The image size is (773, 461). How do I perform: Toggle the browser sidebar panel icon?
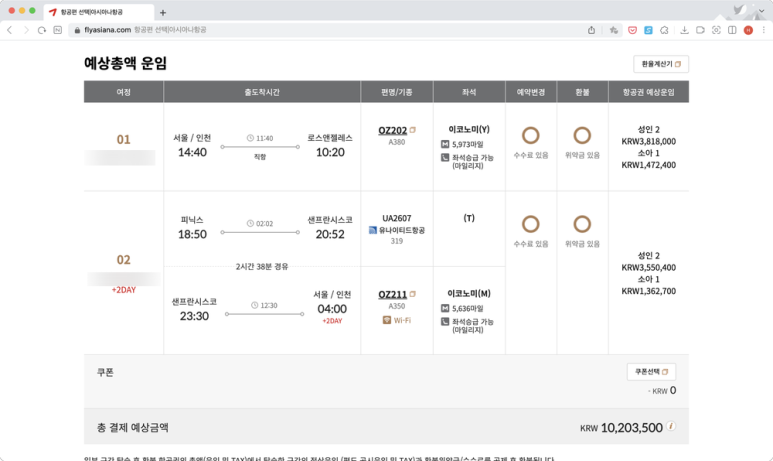pyautogui.click(x=732, y=30)
